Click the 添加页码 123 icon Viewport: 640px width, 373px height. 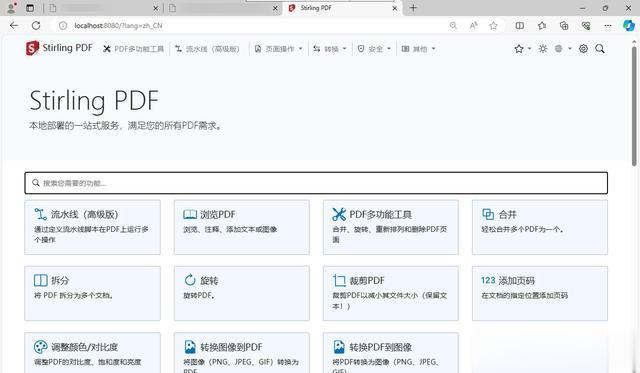tap(488, 280)
